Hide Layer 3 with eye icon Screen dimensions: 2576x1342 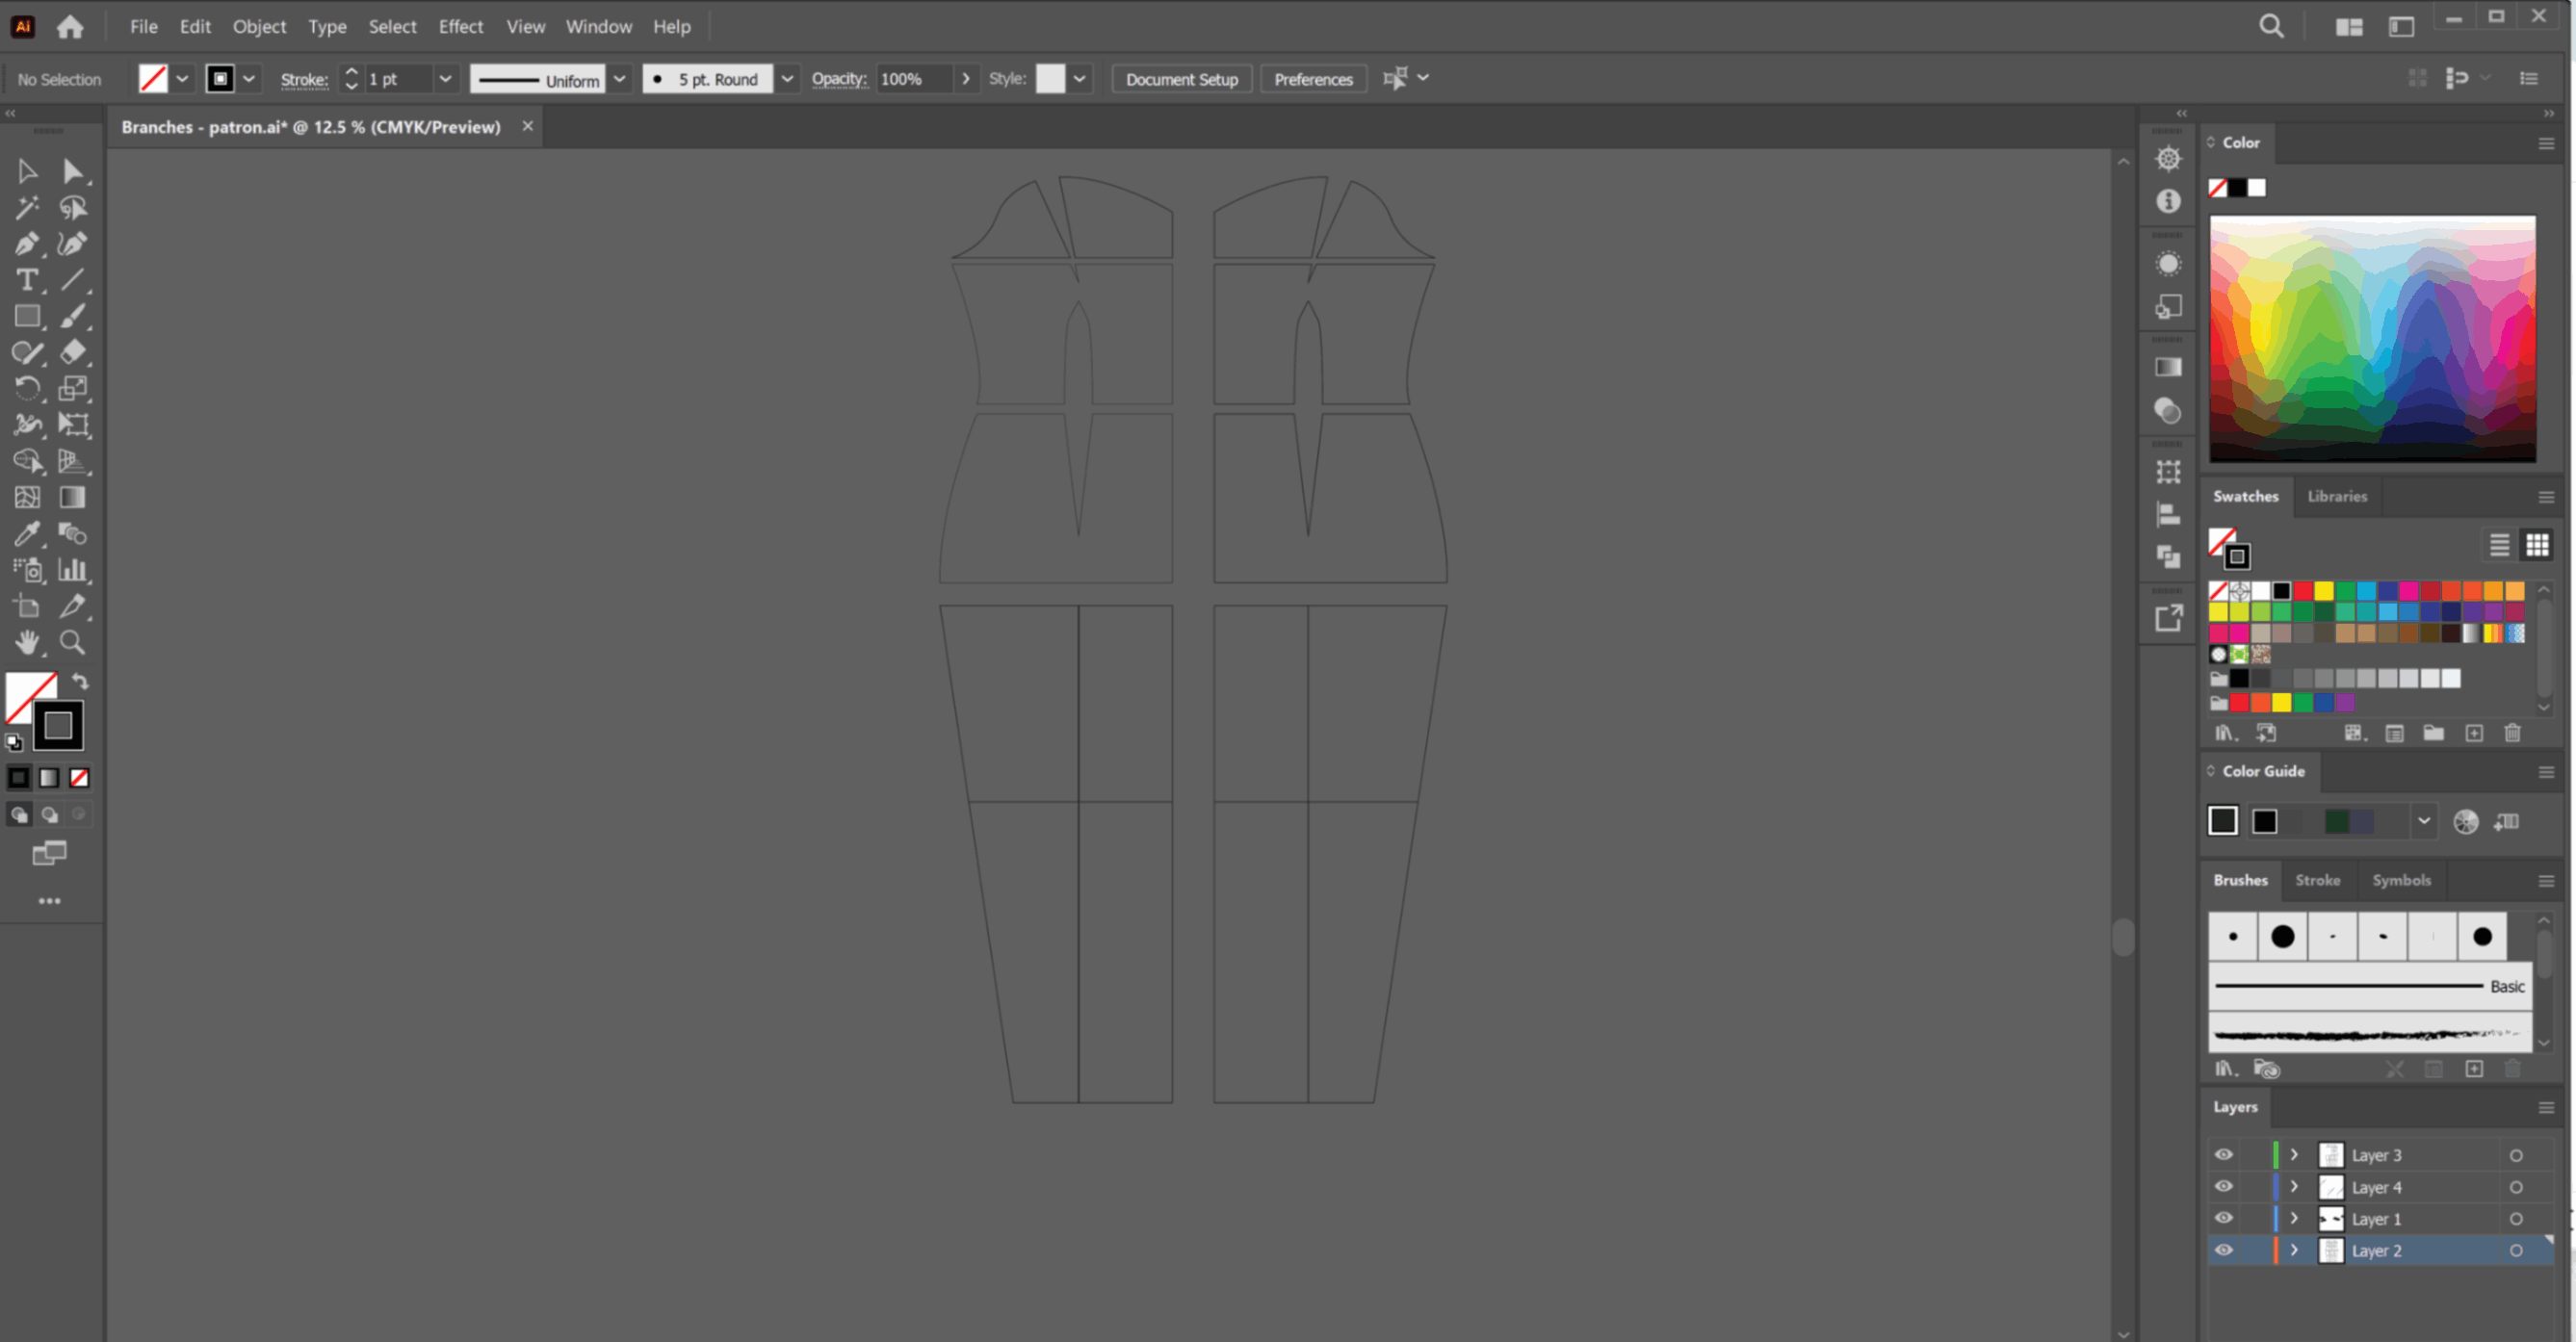2223,1155
